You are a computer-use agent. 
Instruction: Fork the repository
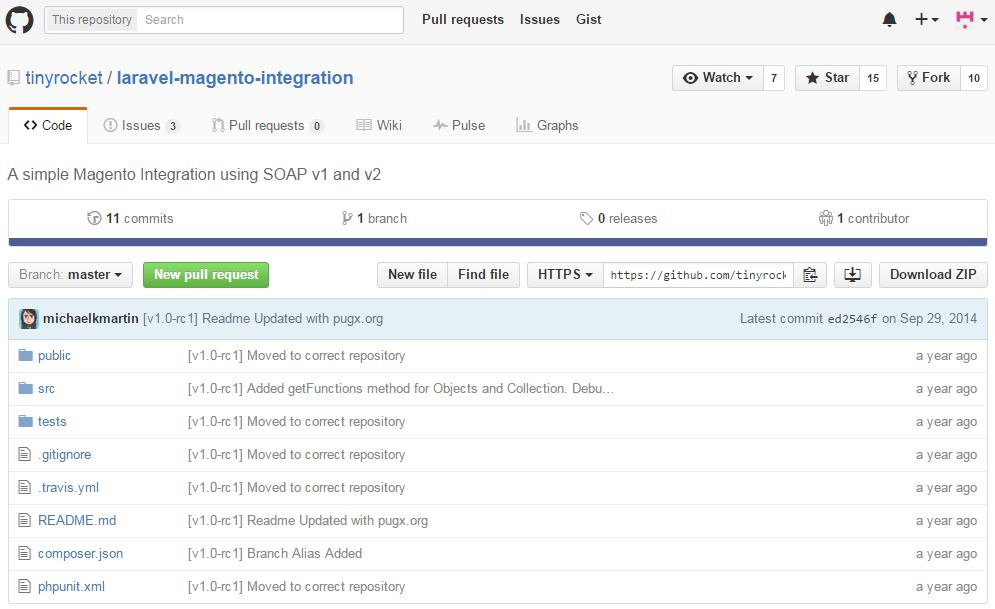pos(929,78)
